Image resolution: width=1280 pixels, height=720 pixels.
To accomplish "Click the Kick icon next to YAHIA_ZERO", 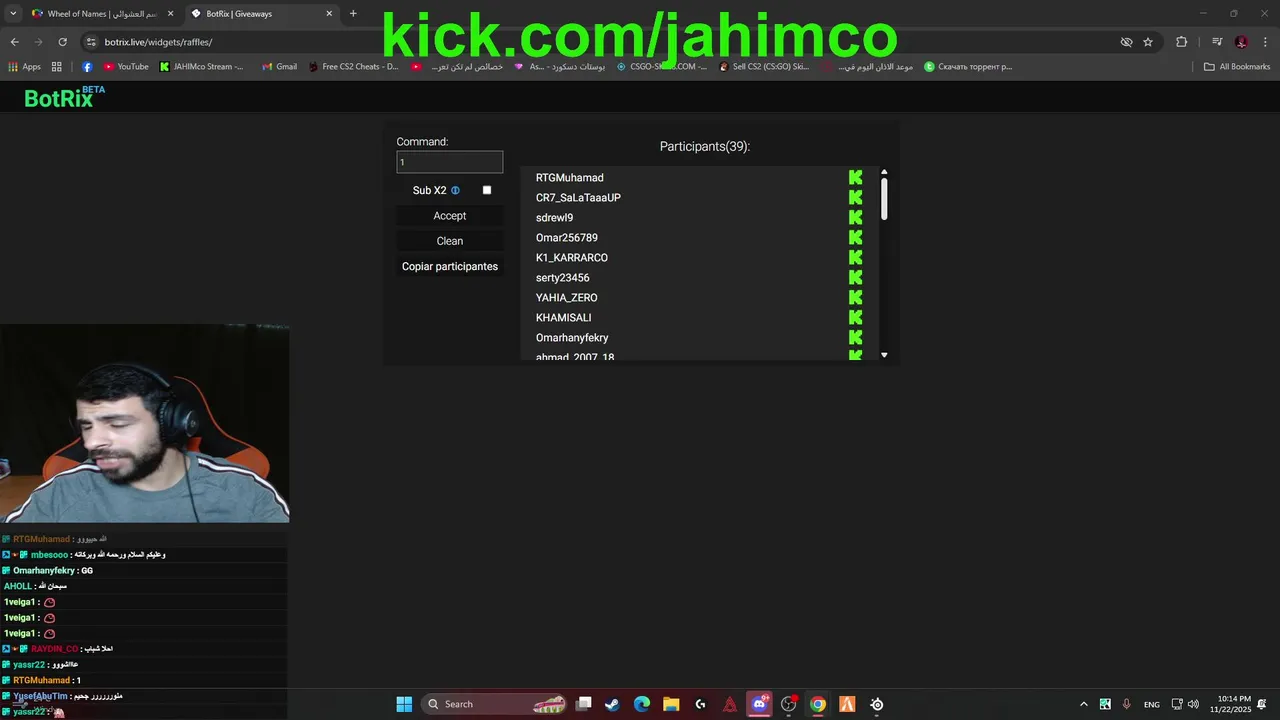I will click(855, 297).
